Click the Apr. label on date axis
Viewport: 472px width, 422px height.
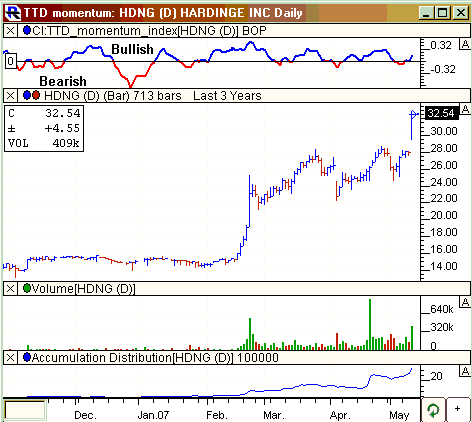[340, 415]
